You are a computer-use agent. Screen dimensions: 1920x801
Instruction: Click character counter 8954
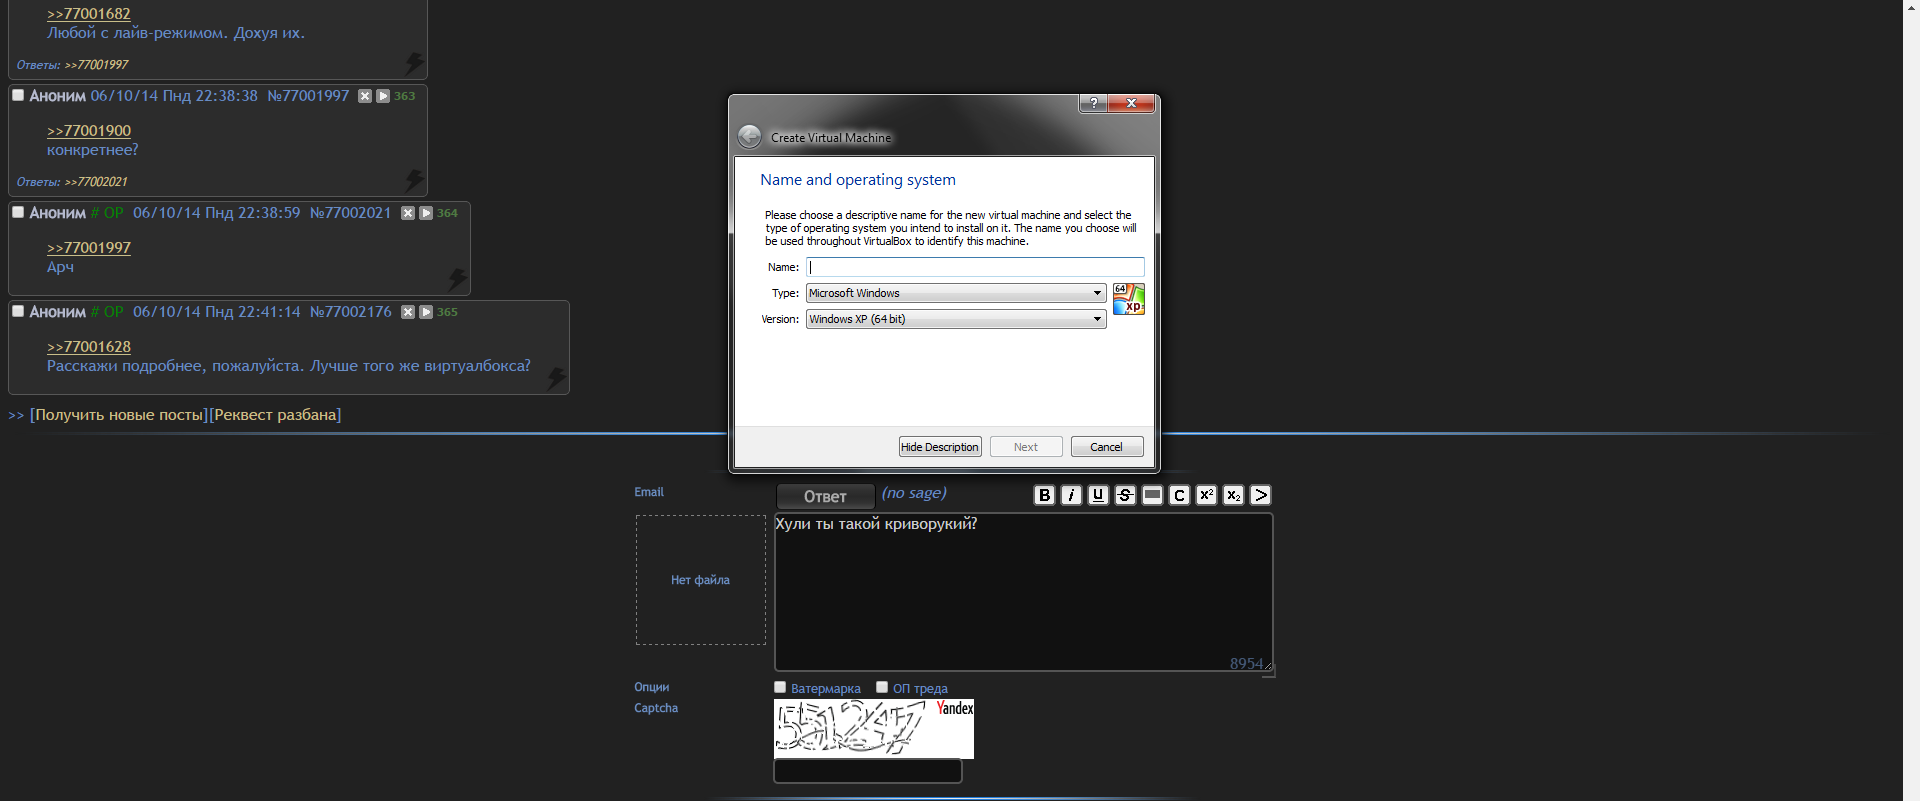tap(1246, 663)
